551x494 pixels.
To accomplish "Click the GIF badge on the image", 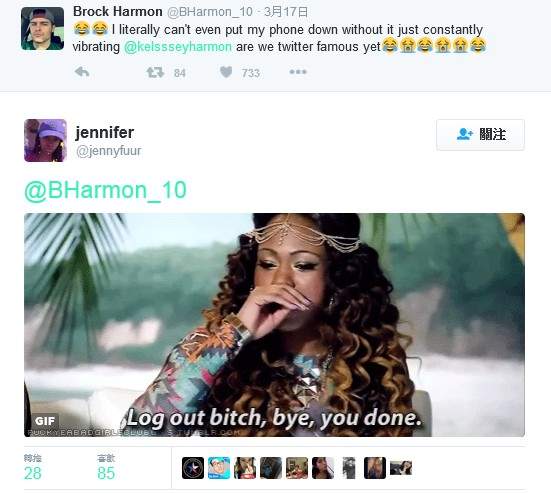I will coord(45,421).
